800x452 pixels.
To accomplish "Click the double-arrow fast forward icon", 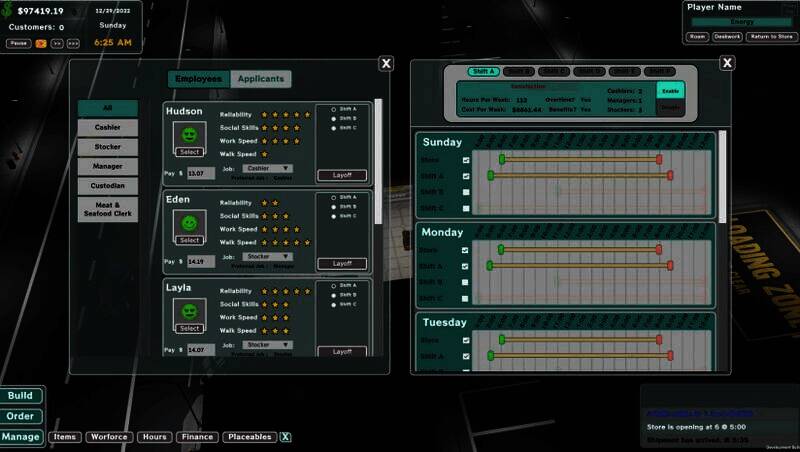I will click(x=57, y=43).
